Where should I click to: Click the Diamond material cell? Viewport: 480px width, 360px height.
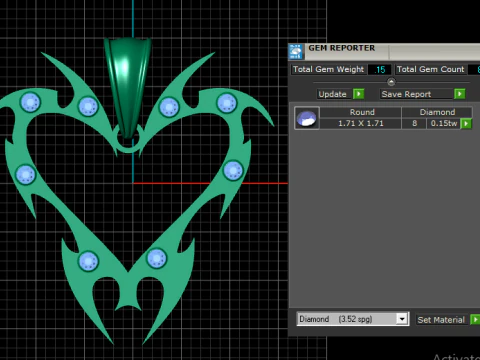point(437,112)
